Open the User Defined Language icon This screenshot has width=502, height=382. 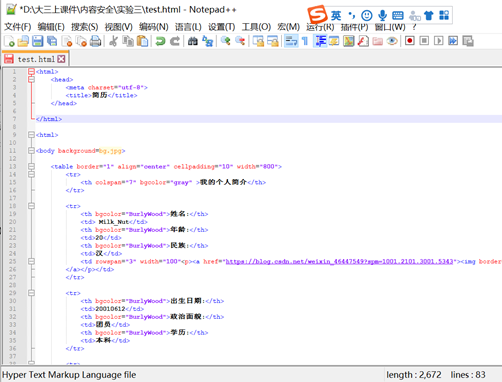[334, 41]
